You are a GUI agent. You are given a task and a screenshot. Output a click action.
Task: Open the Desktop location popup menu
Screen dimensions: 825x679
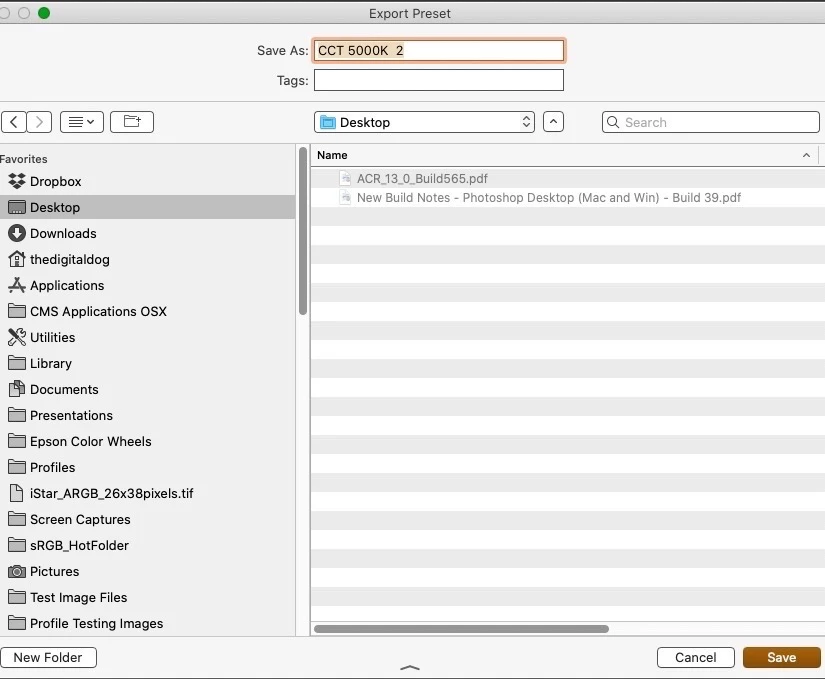pos(424,122)
